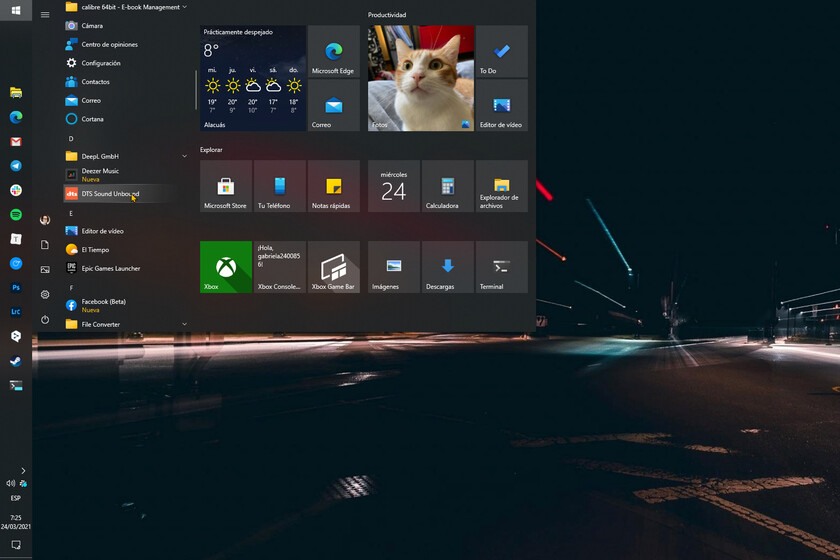Open Telegram from the taskbar
The image size is (840, 560).
click(x=16, y=166)
